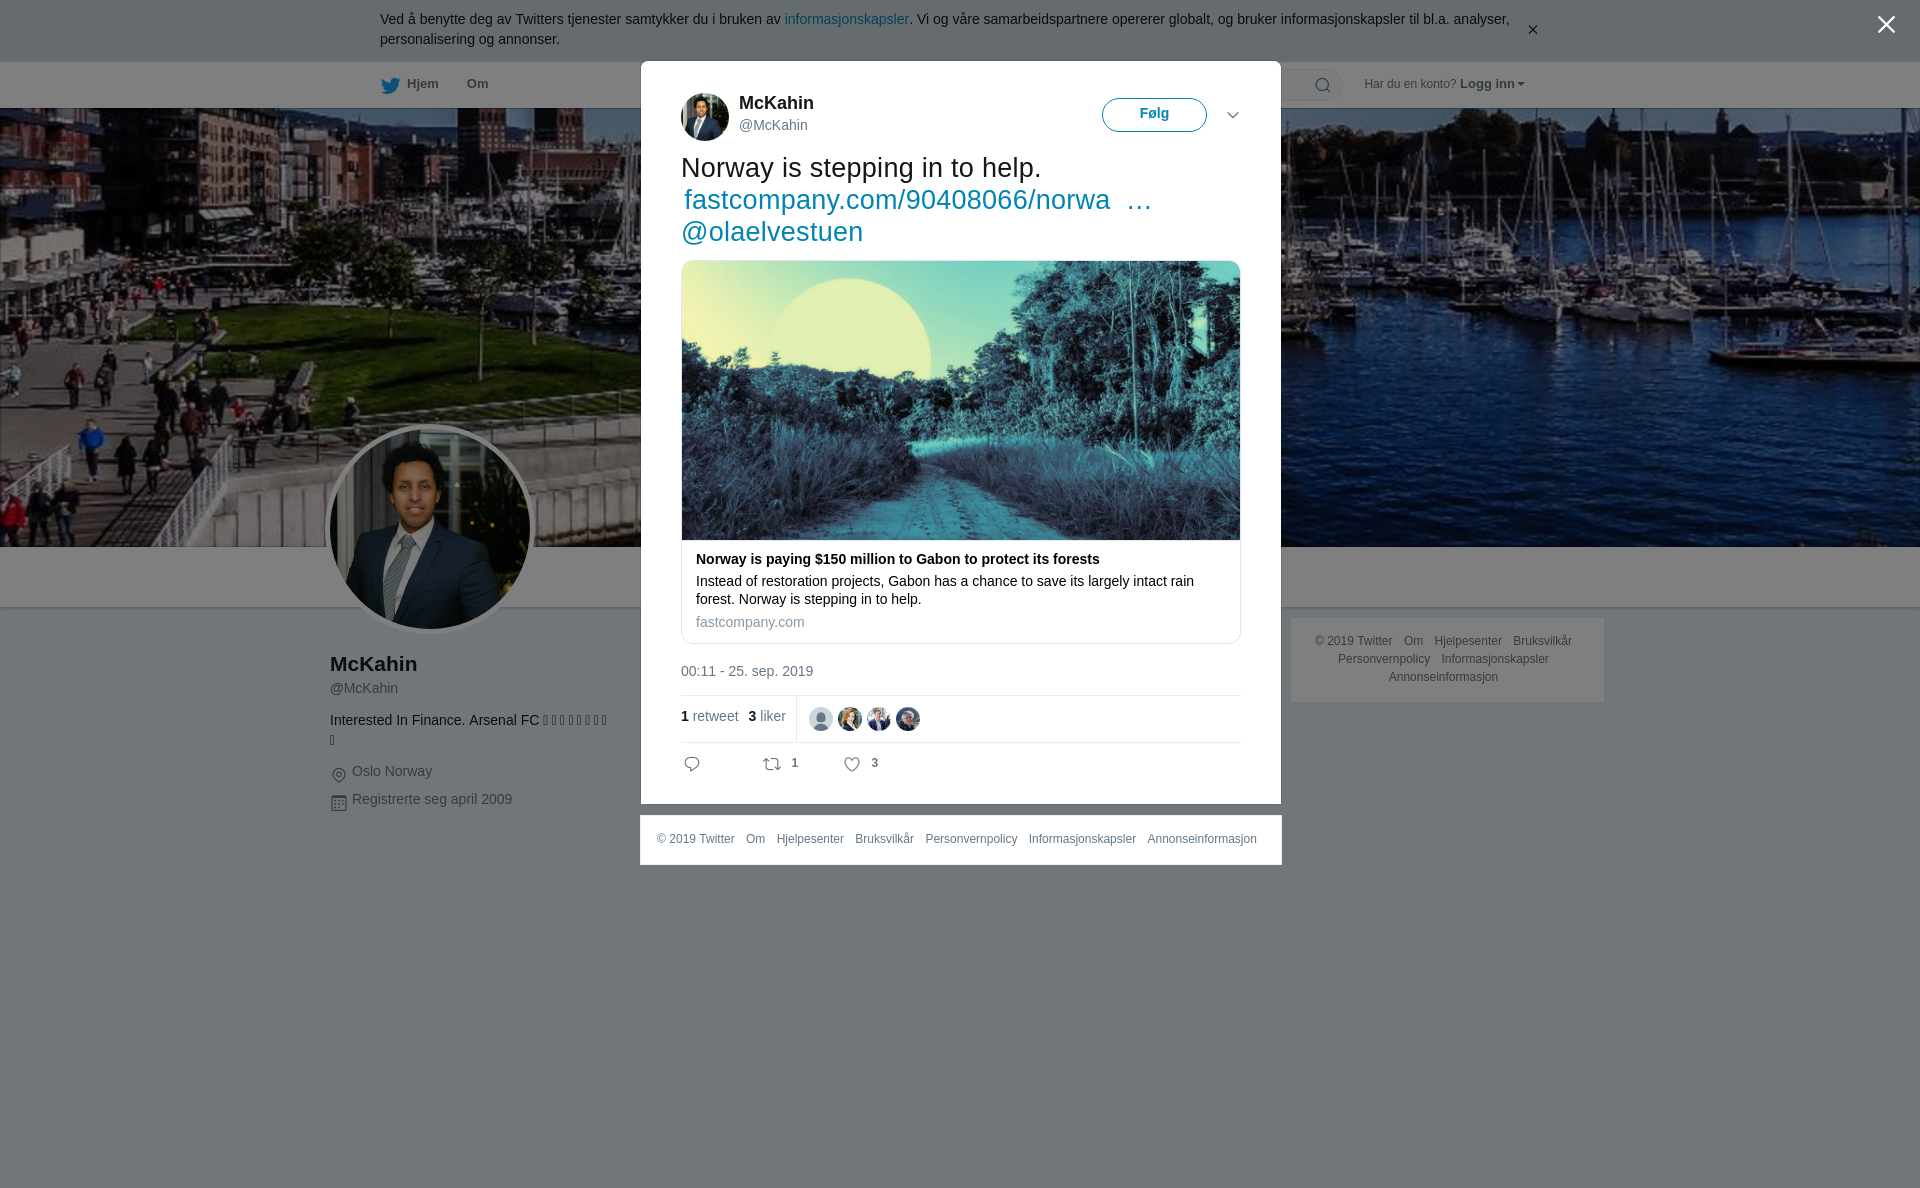Like the tweet with heart icon
The height and width of the screenshot is (1188, 1920).
(852, 764)
